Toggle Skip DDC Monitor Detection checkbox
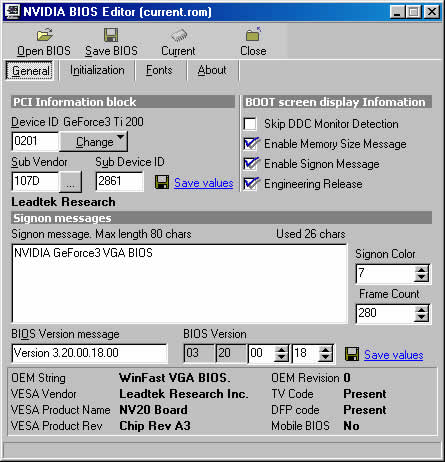 tap(250, 124)
